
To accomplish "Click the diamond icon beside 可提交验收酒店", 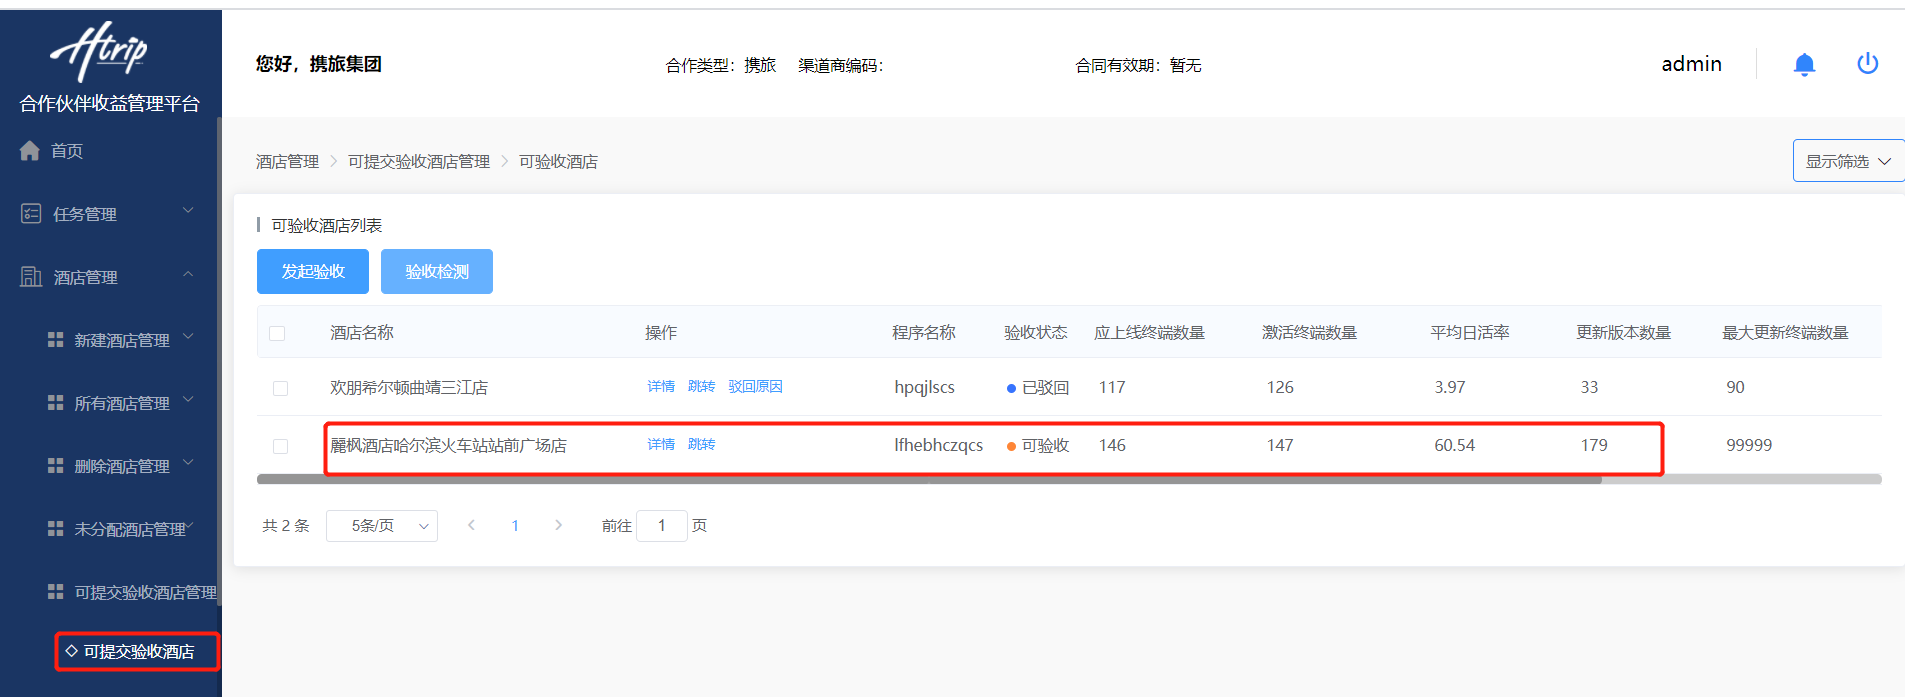I will pyautogui.click(x=71, y=651).
